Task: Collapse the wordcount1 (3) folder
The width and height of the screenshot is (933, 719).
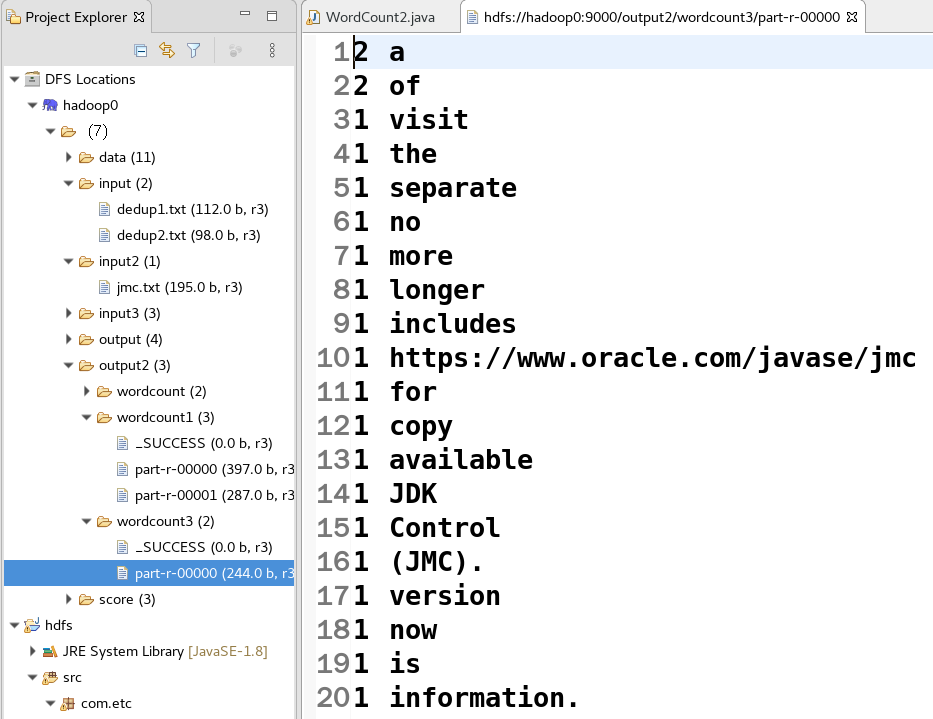Action: (86, 417)
